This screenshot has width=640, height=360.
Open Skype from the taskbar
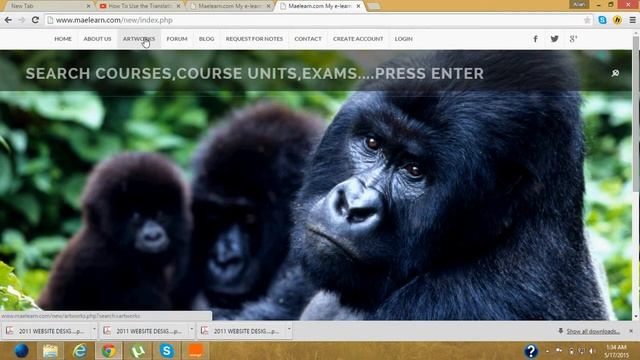coord(167,351)
